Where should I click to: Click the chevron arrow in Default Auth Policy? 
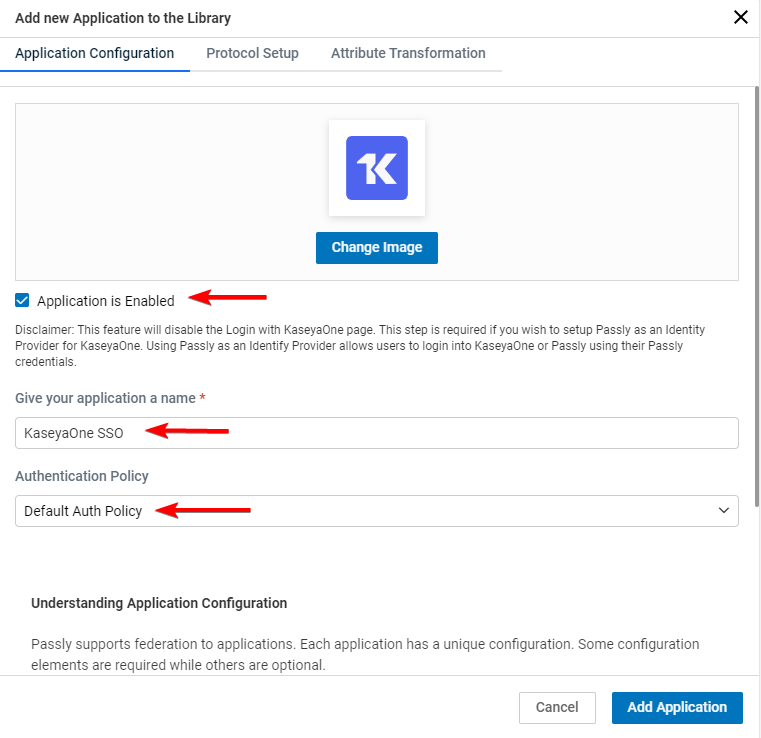tap(724, 510)
